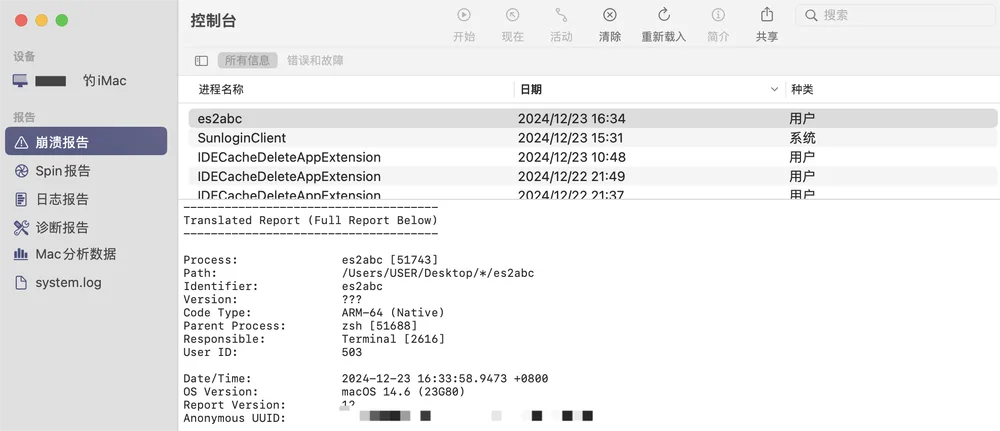Reload logs with 重新载入 icon
Viewport: 1000px width, 431px height.
click(663, 15)
